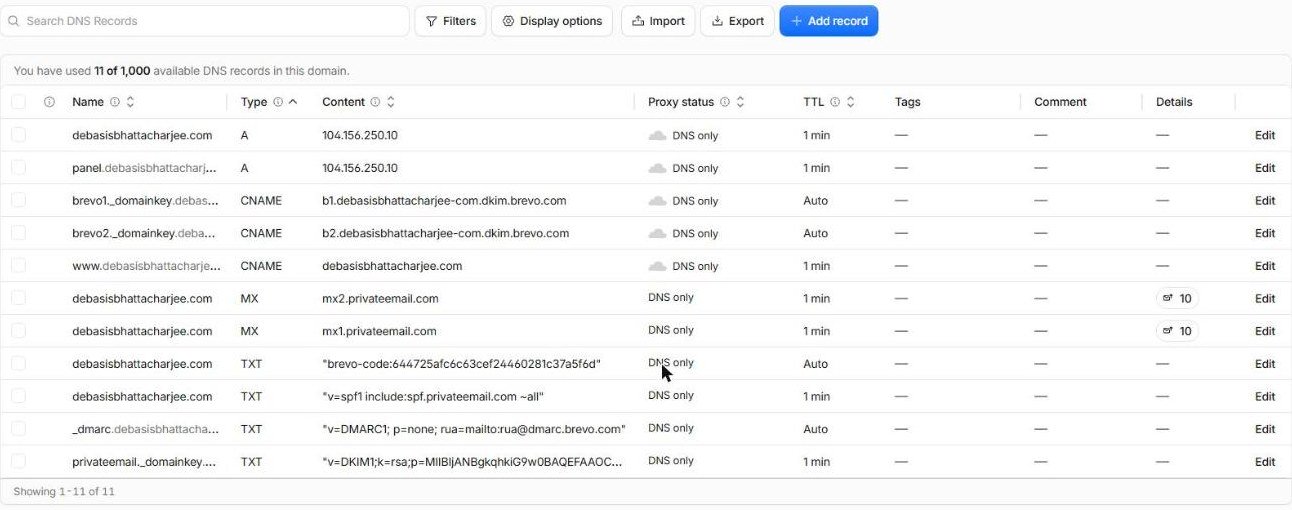
Task: Click the Comment column header
Action: pos(1060,102)
